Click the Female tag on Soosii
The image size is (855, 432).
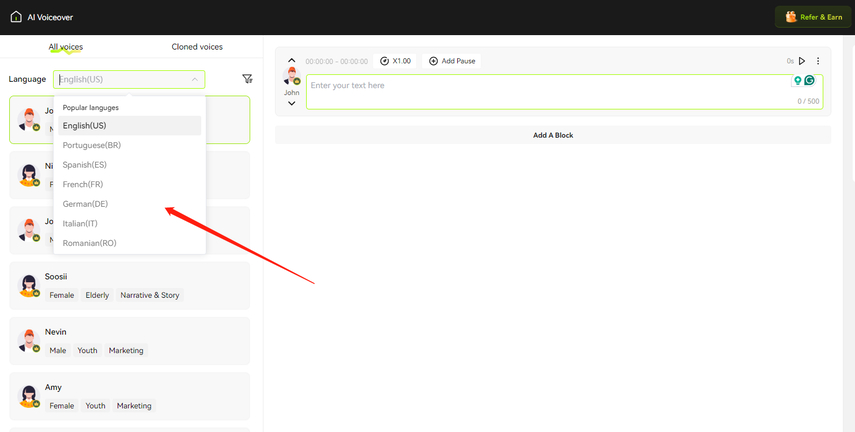62,295
